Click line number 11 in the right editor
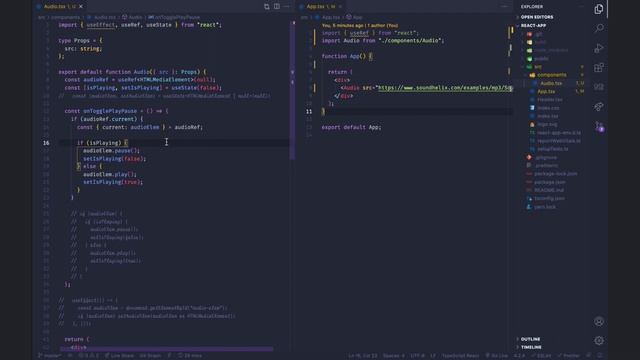This screenshot has width=640, height=360. (x=309, y=111)
